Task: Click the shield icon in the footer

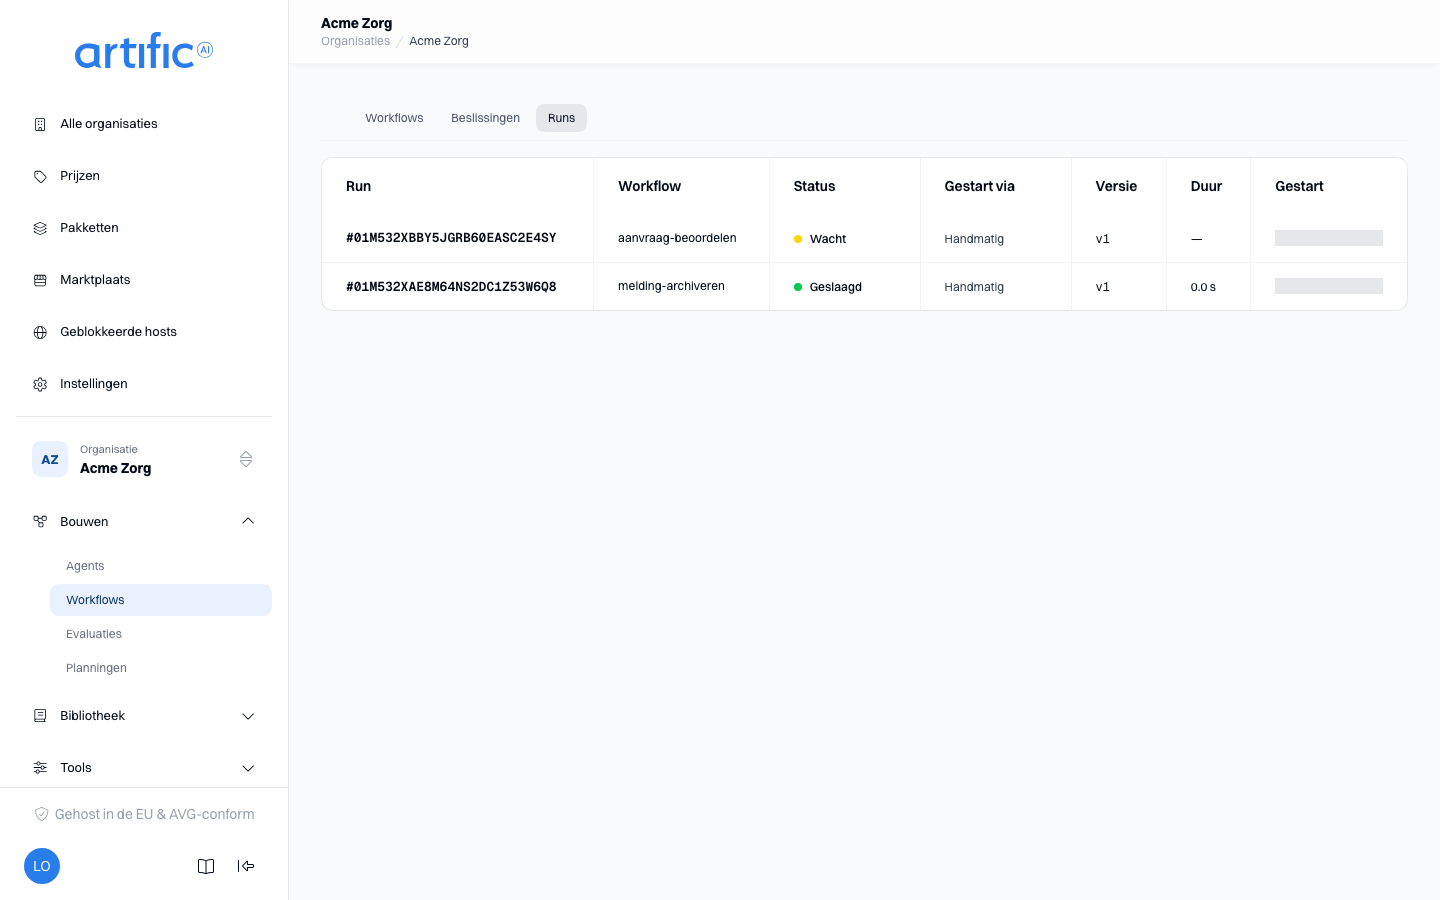Action: (41, 814)
